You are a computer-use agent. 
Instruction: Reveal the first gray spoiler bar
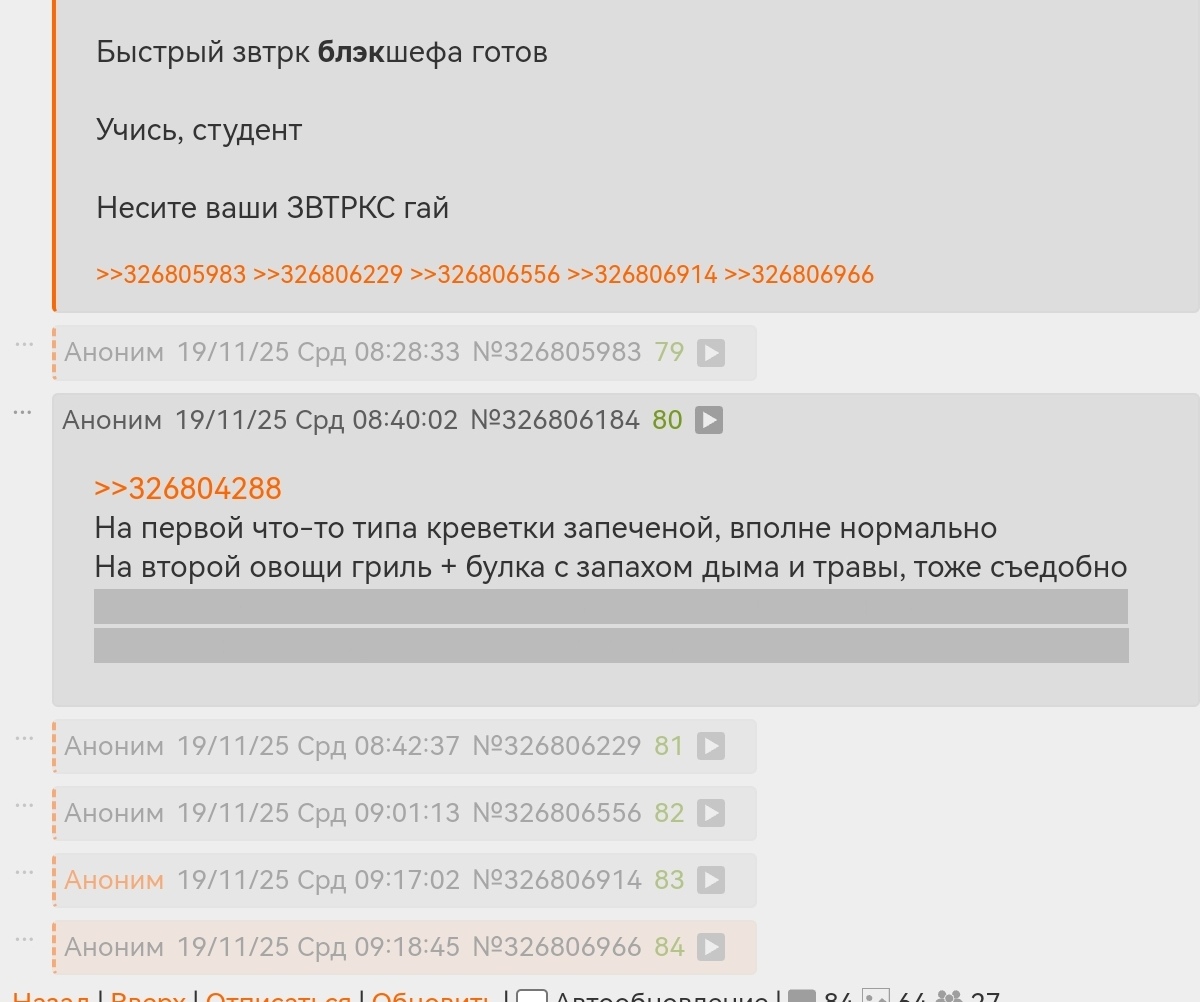click(x=610, y=606)
